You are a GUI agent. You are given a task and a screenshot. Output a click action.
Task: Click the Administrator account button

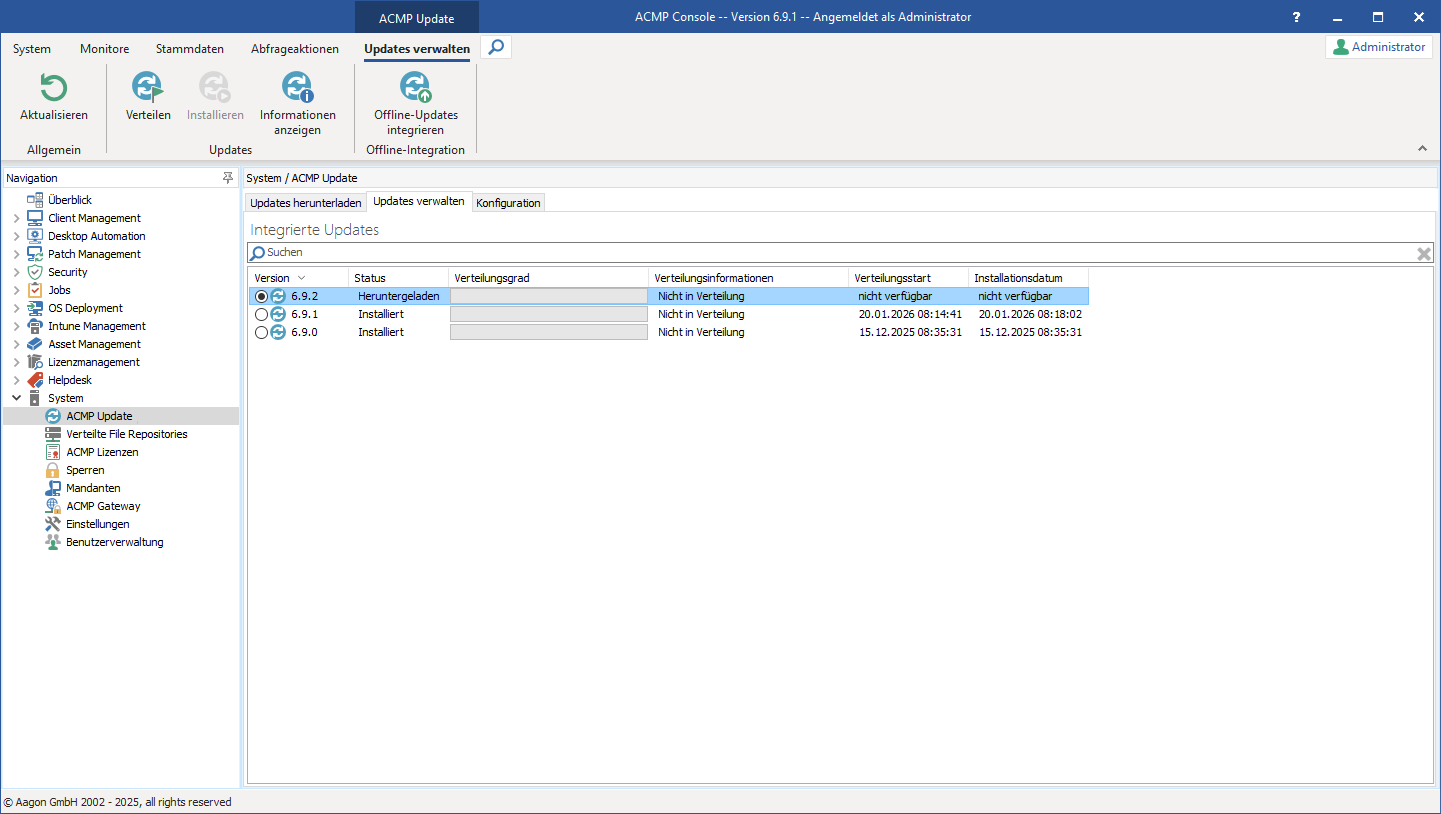(x=1379, y=46)
